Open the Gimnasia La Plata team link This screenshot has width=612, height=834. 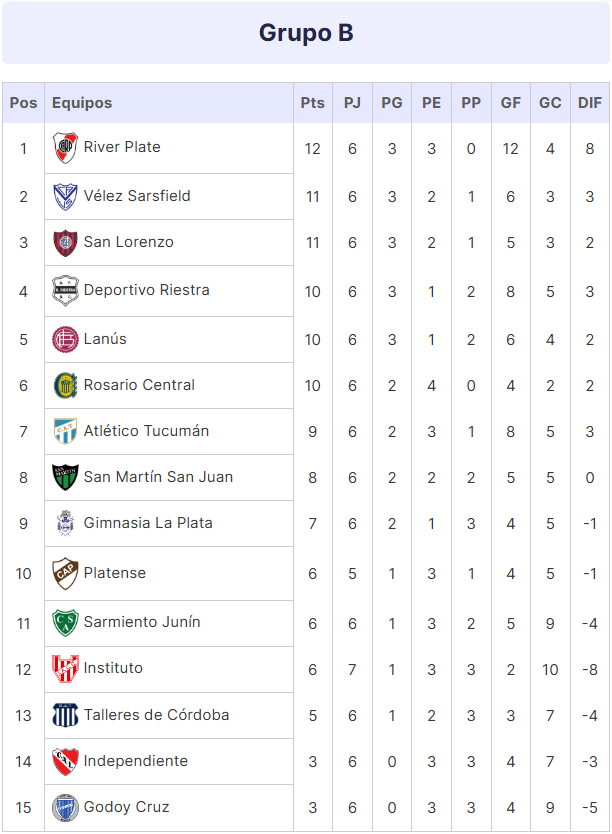click(x=148, y=523)
